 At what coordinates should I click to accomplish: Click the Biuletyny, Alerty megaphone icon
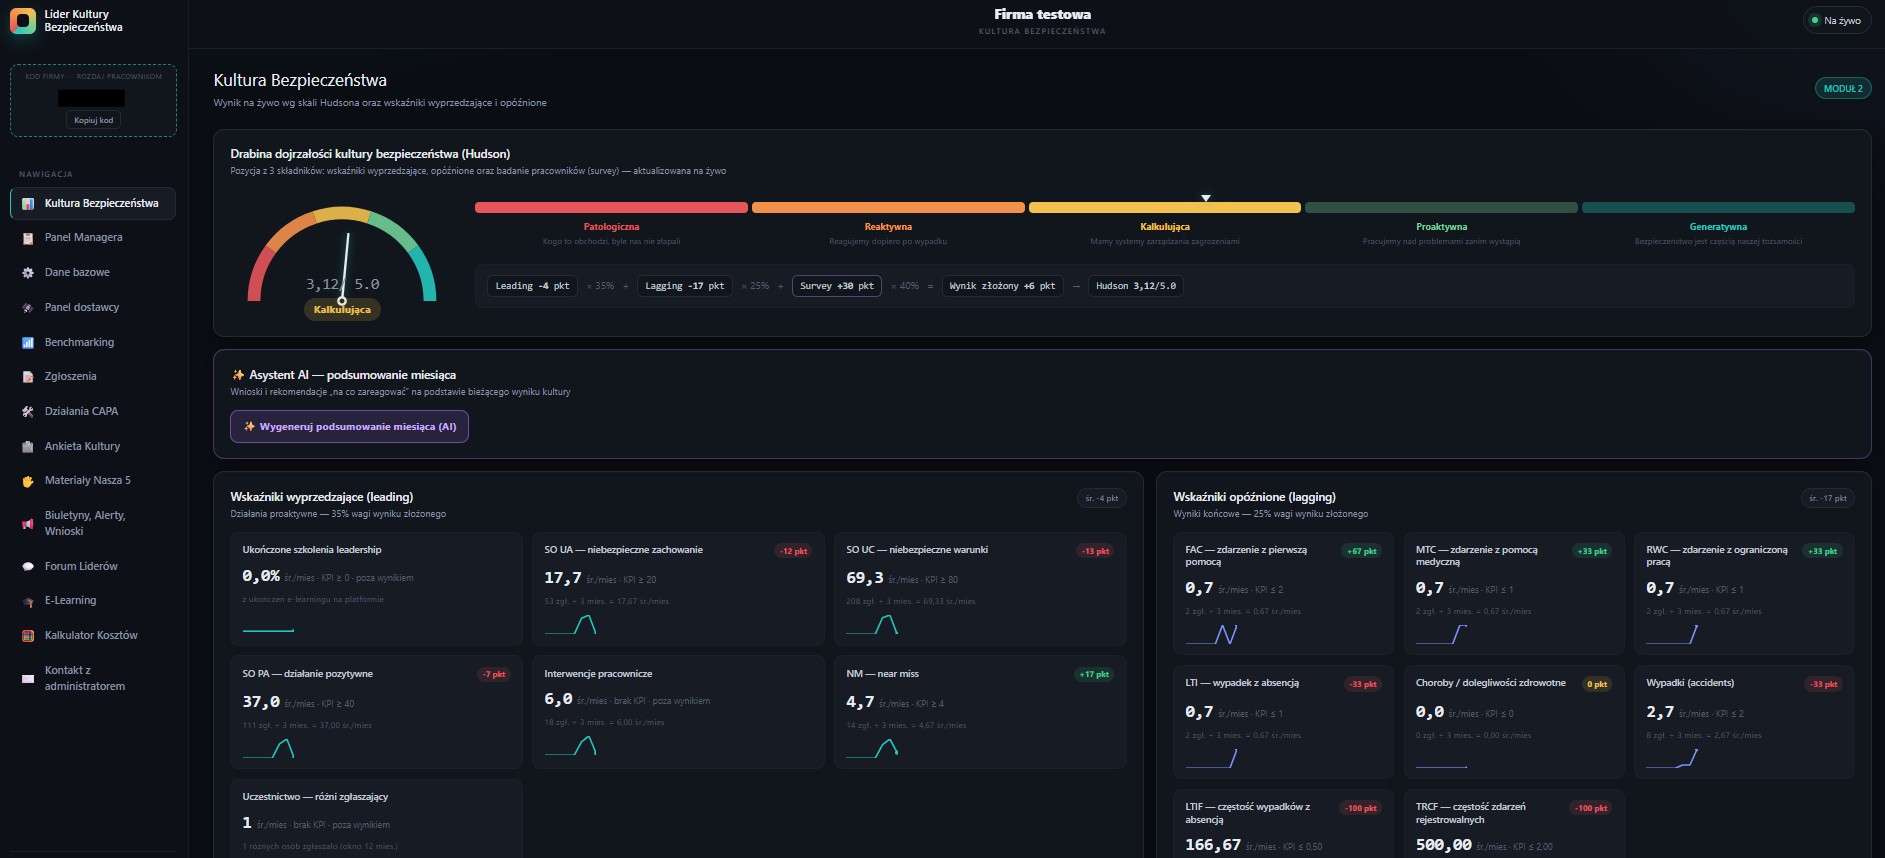point(28,523)
